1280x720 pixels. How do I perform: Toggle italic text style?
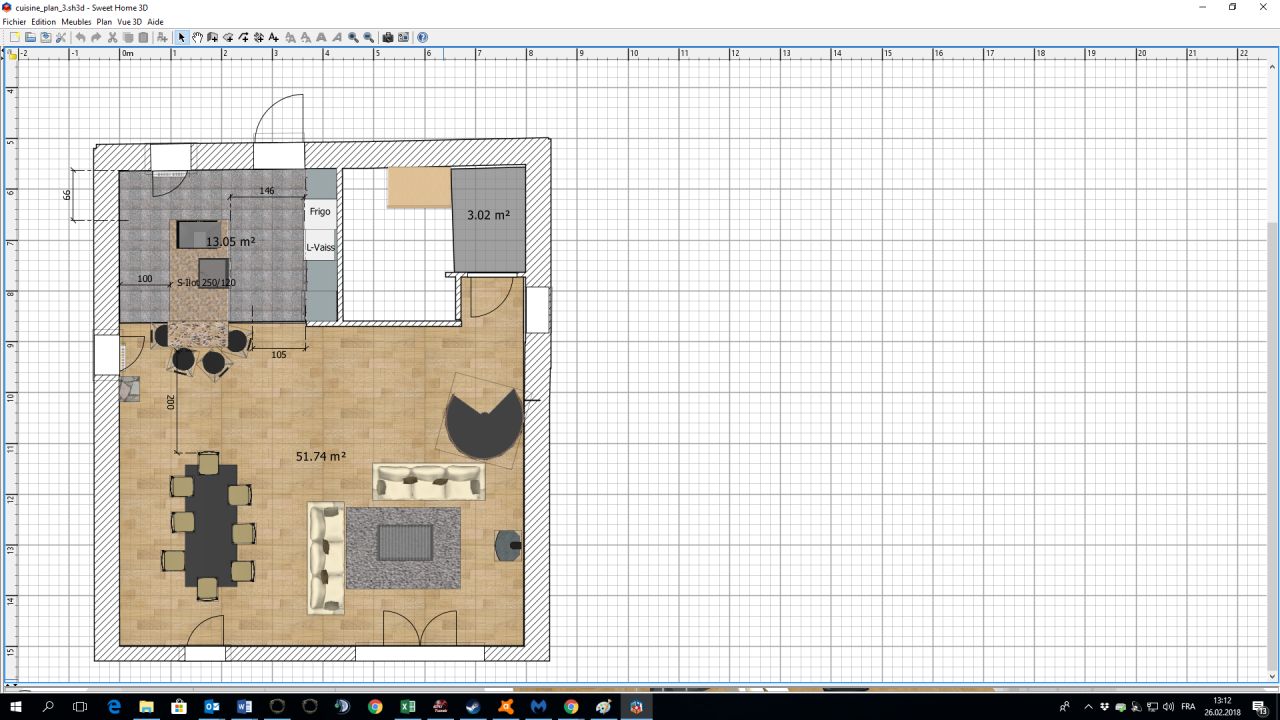click(x=337, y=37)
